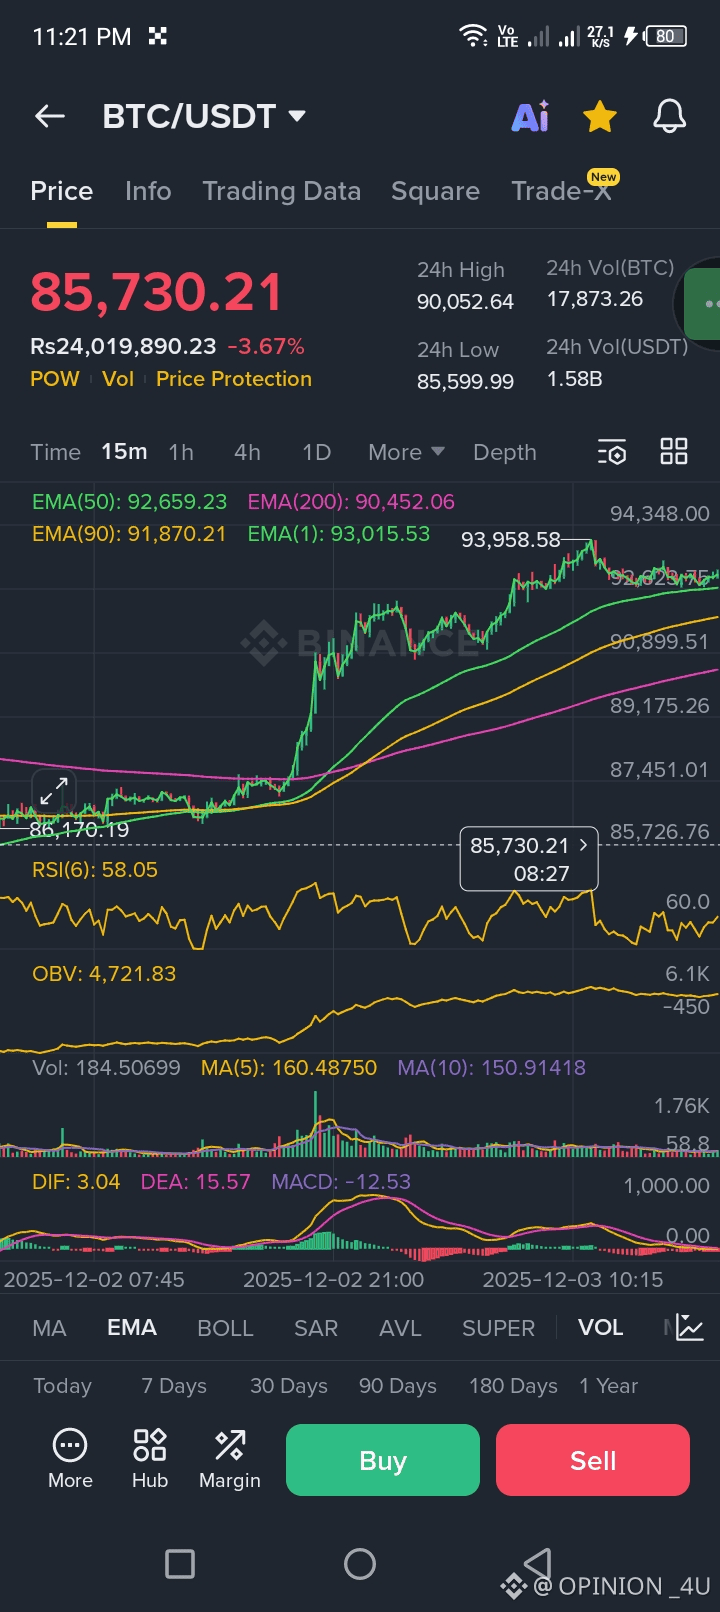The height and width of the screenshot is (1612, 720).
Task: Open the AI assistant icon
Action: coord(530,116)
